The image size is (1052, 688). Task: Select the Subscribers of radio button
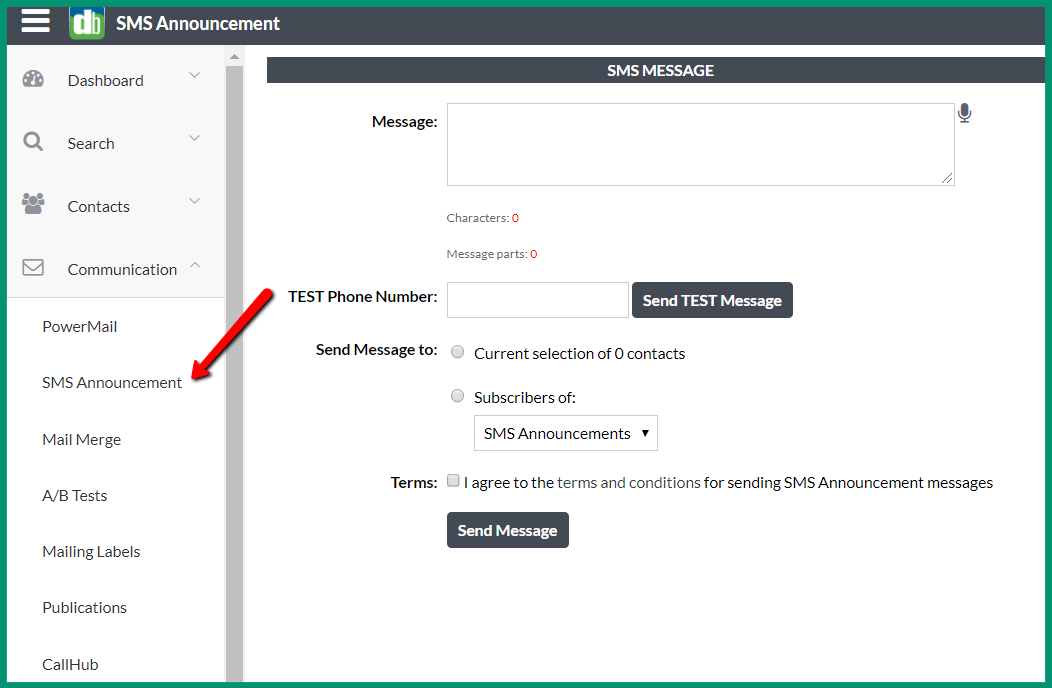(x=458, y=396)
